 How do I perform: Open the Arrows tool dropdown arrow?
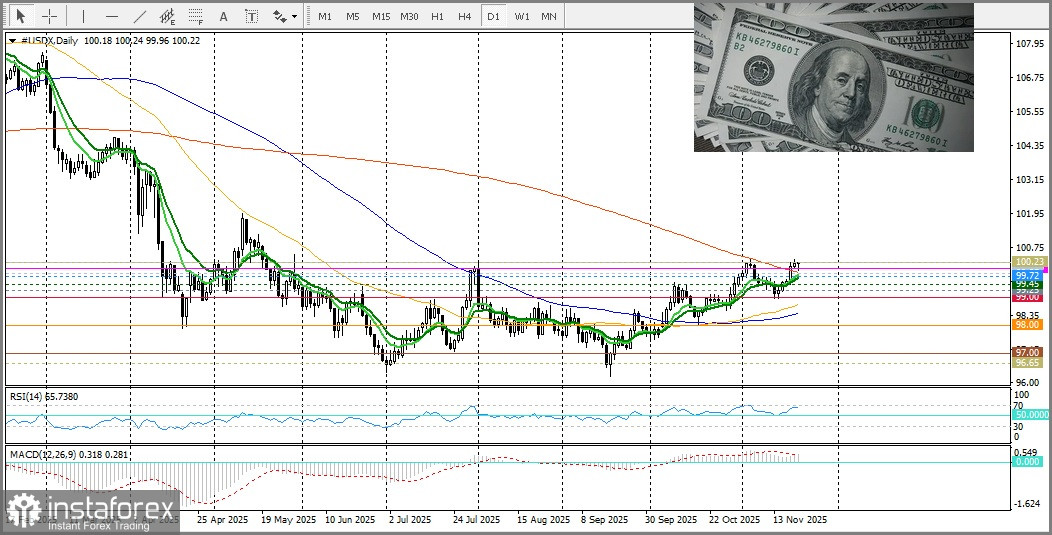[295, 17]
